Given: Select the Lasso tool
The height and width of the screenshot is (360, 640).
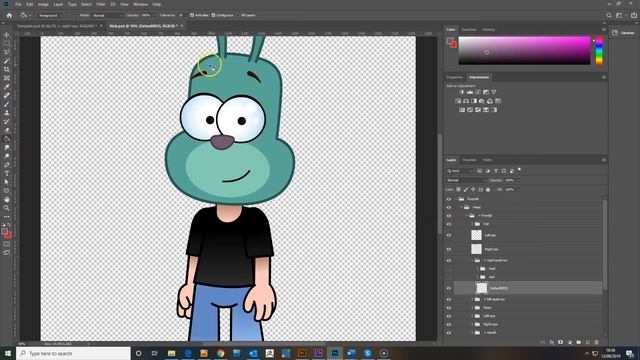Looking at the screenshot, I should (7, 52).
